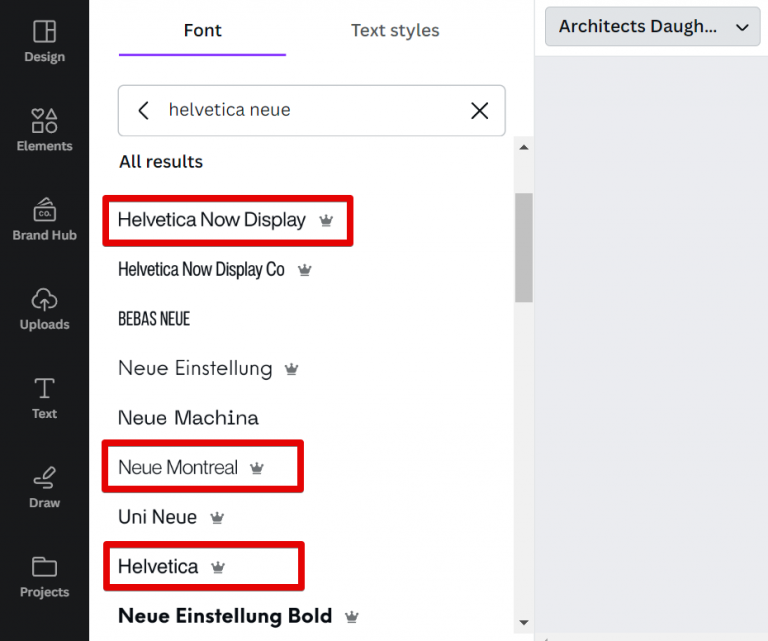Choose the Neue Montreal font
The width and height of the screenshot is (768, 641).
point(178,467)
